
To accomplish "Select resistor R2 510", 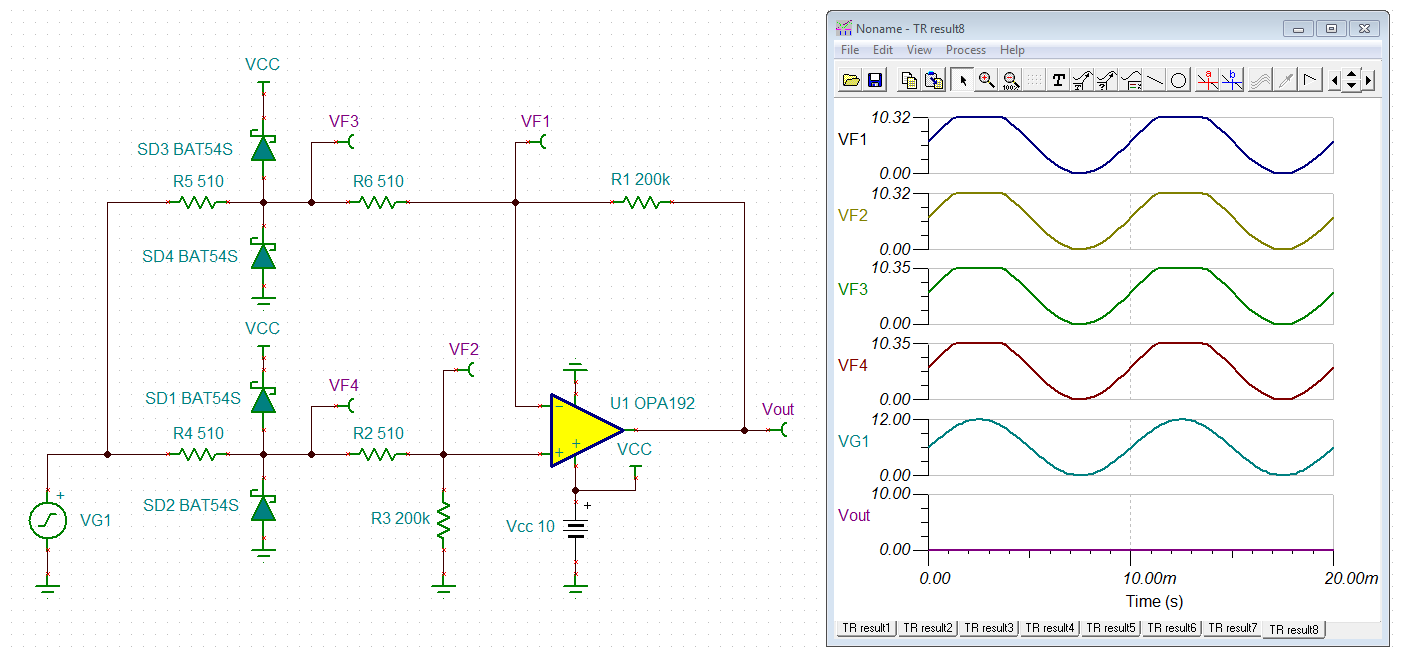I will pos(378,454).
